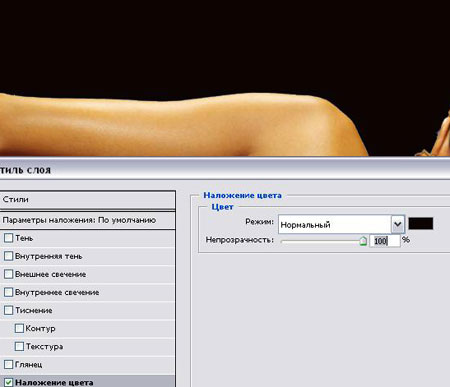The image size is (450, 387).
Task: Click the Непрозрачность: label
Action: [239, 240]
